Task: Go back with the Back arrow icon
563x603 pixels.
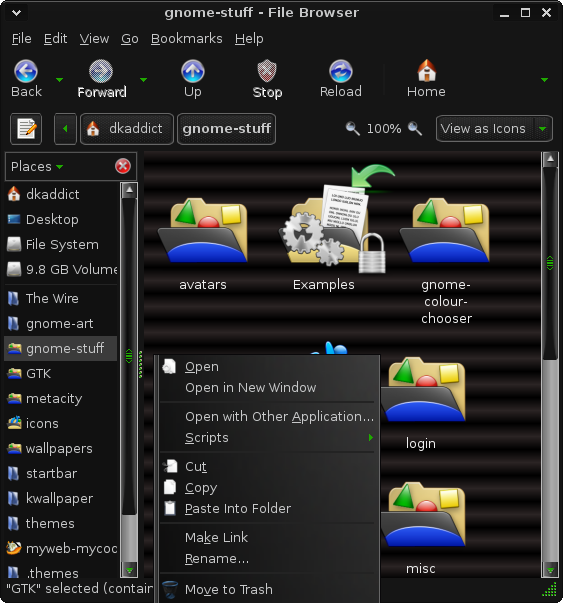Action: [26, 71]
